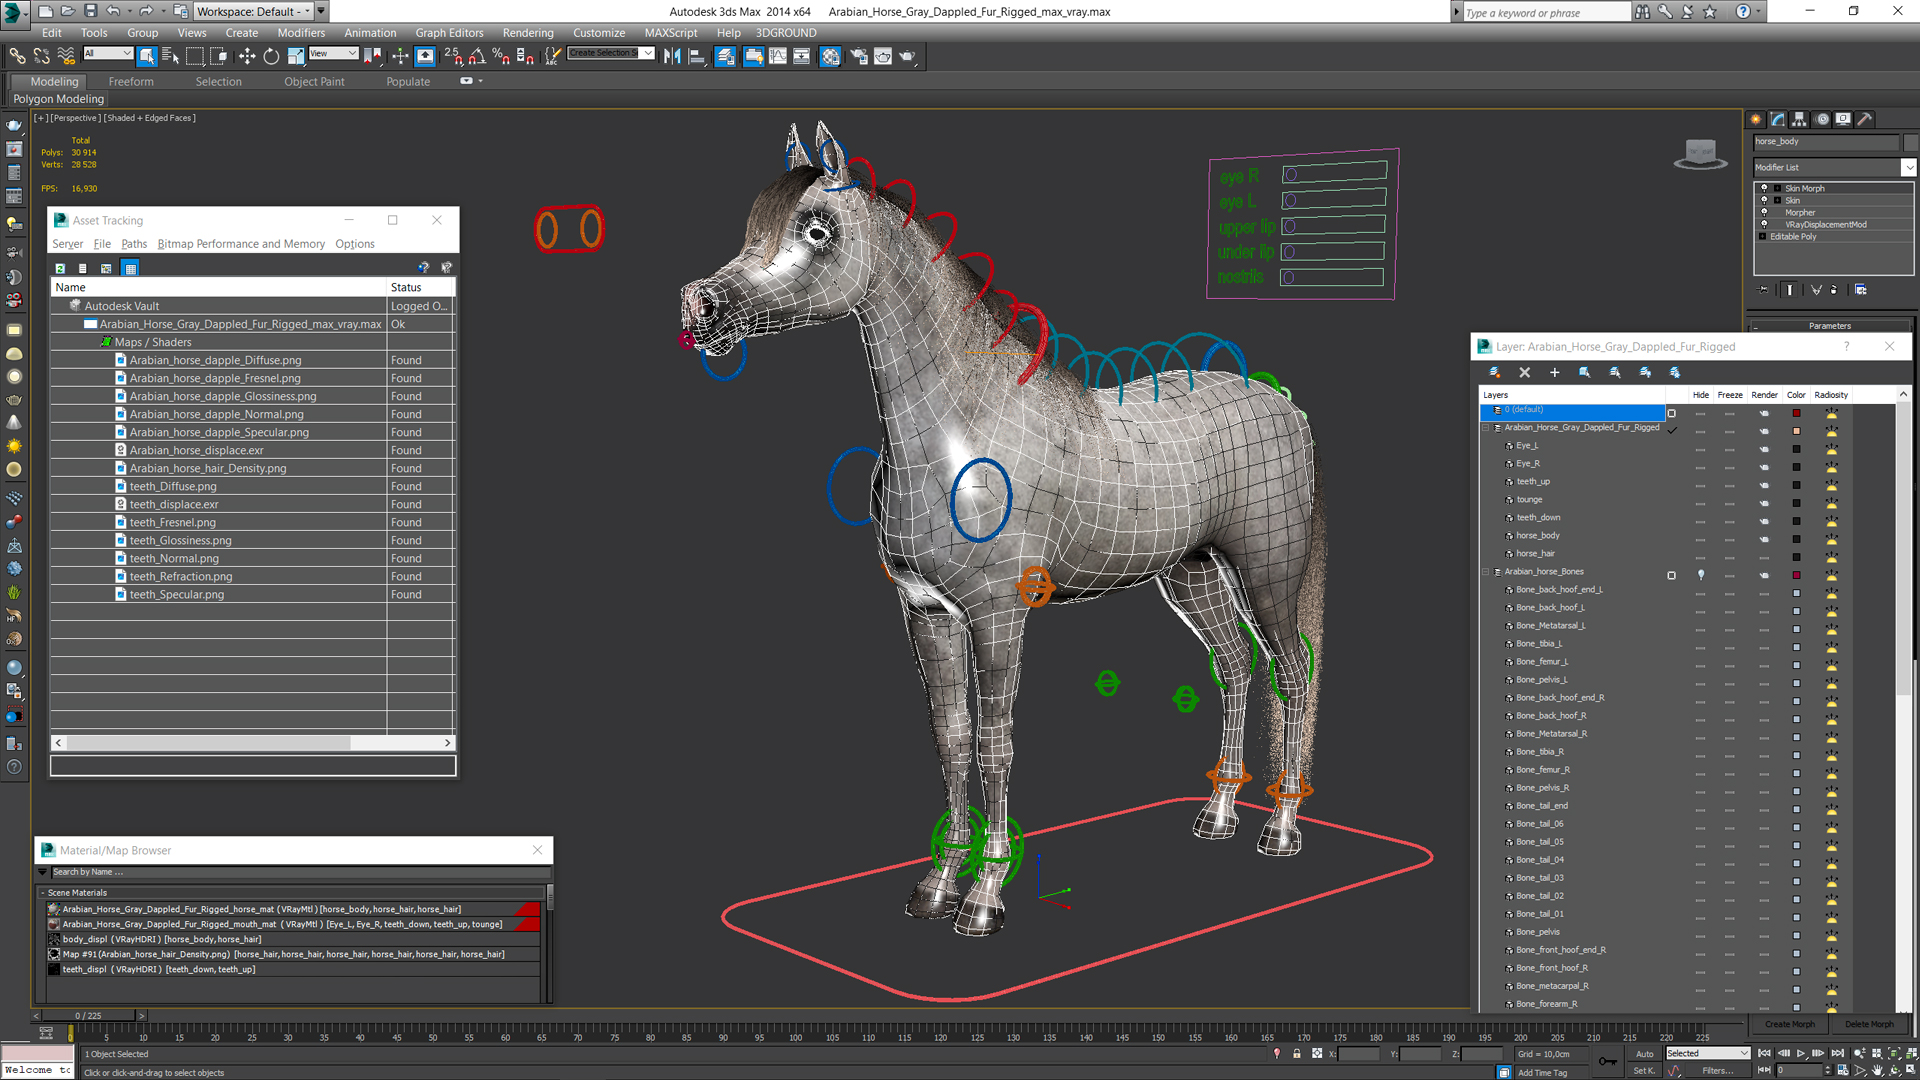Screen dimensions: 1920x1080
Task: Open the Rendering menu
Action: pos(527,33)
